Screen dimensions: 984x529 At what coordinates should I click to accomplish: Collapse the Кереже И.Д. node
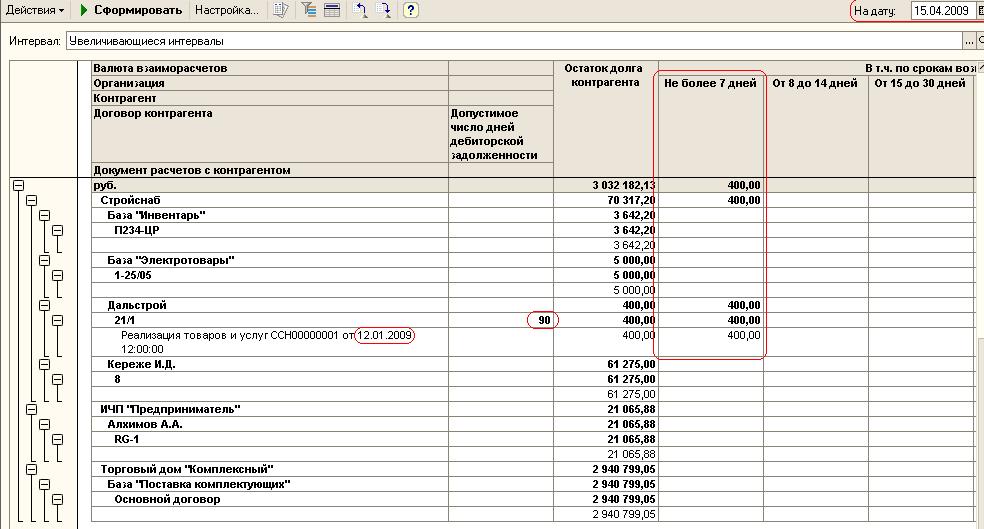[x=45, y=365]
